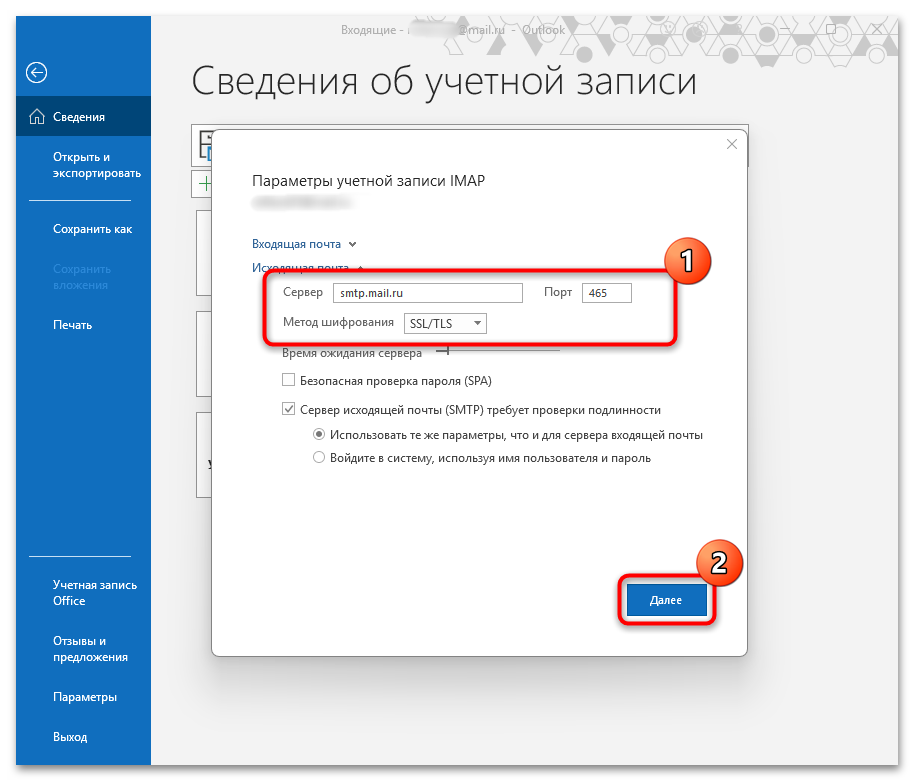This screenshot has height=781, width=914.
Task: Click the Далее button
Action: (666, 600)
